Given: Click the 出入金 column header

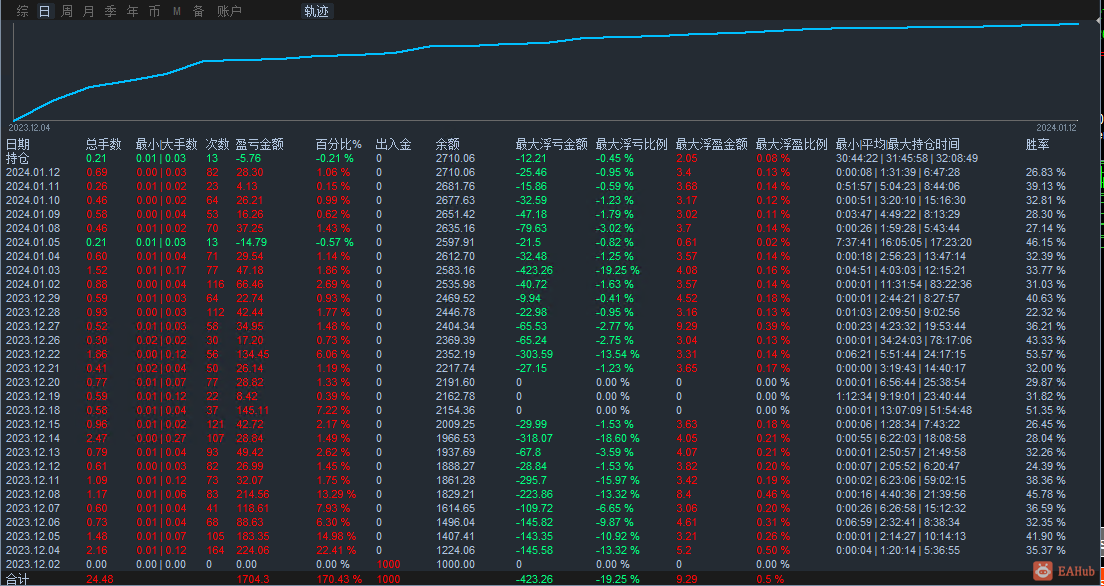Looking at the screenshot, I should click(394, 144).
